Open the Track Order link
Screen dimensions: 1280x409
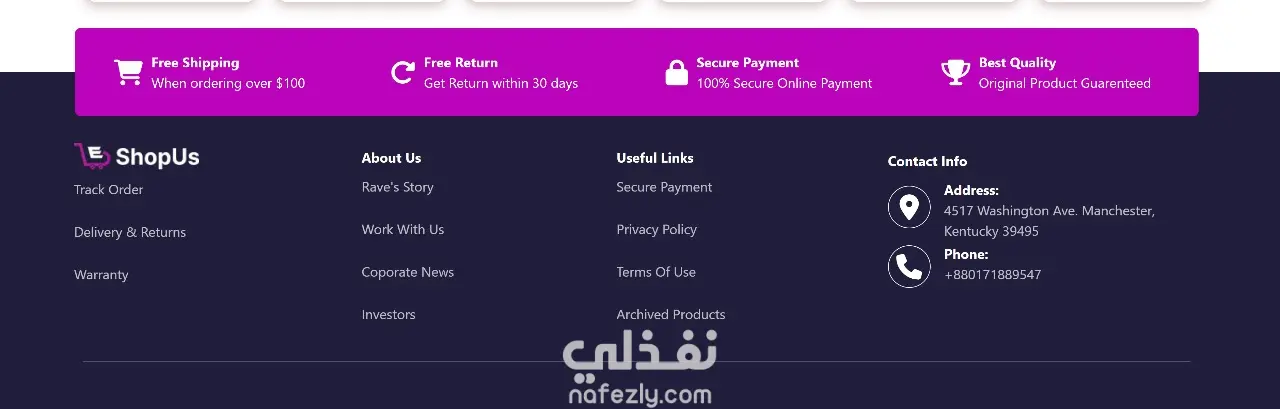coord(108,190)
